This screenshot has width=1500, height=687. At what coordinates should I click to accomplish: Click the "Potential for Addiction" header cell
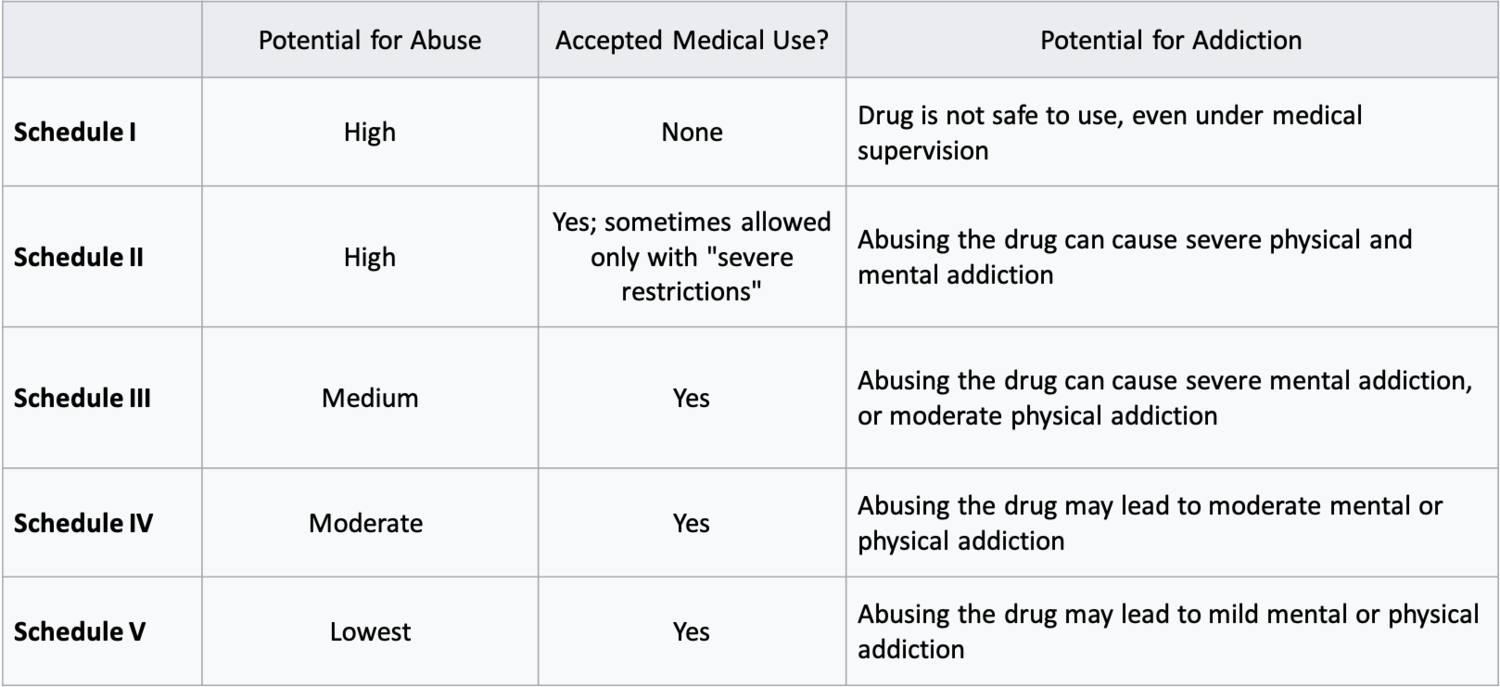1171,41
